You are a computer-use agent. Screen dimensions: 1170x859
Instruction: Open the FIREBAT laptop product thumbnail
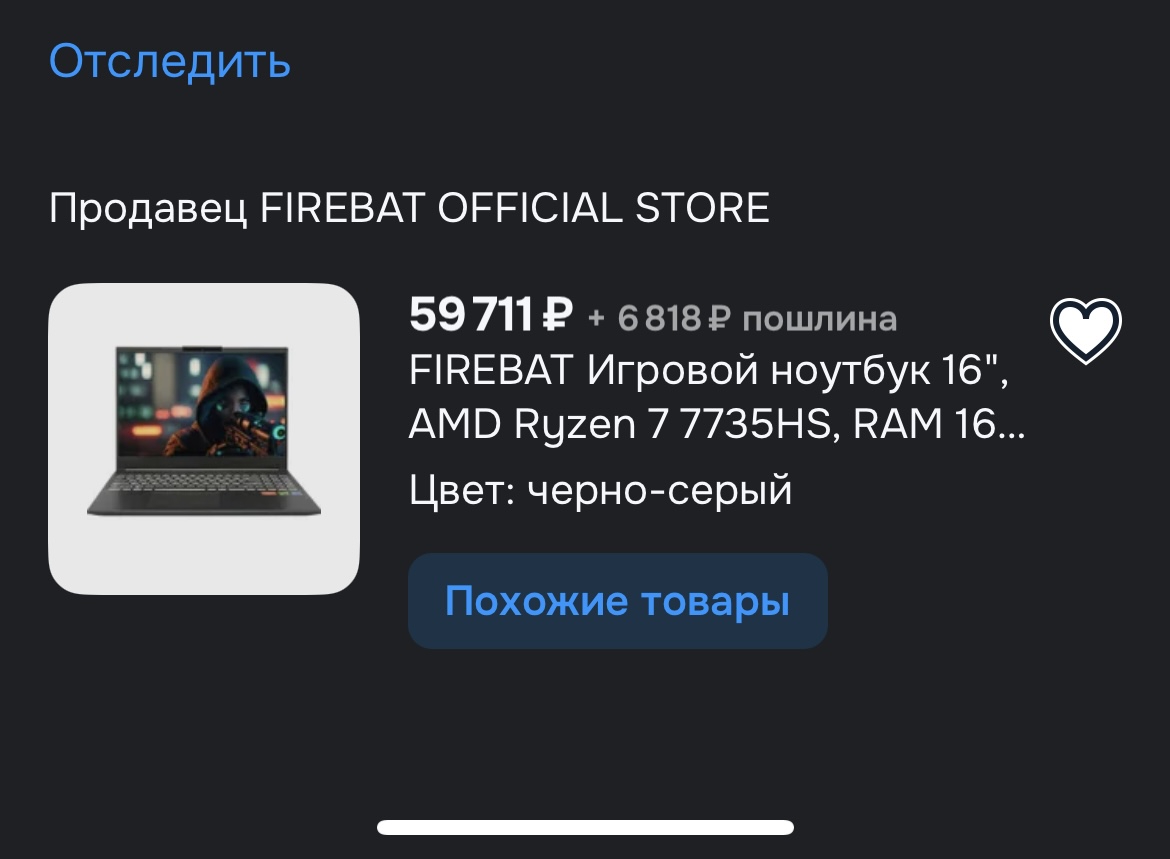(204, 439)
